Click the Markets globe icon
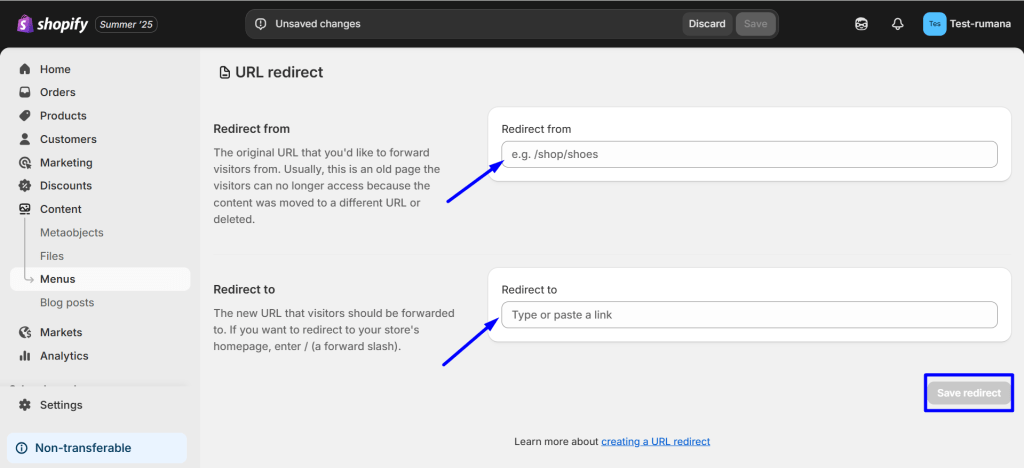1024x468 pixels. tap(25, 332)
